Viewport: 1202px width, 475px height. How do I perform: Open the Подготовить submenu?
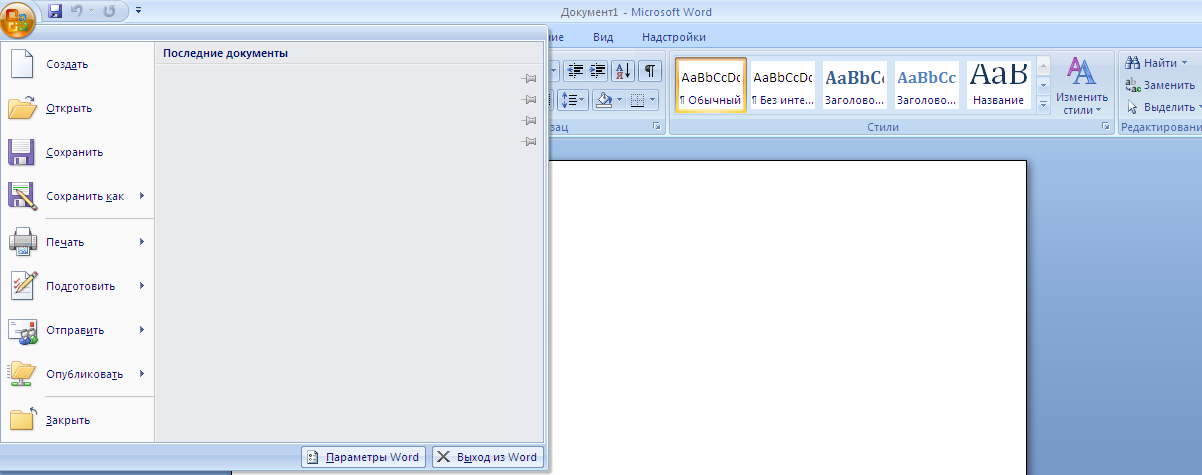point(78,286)
